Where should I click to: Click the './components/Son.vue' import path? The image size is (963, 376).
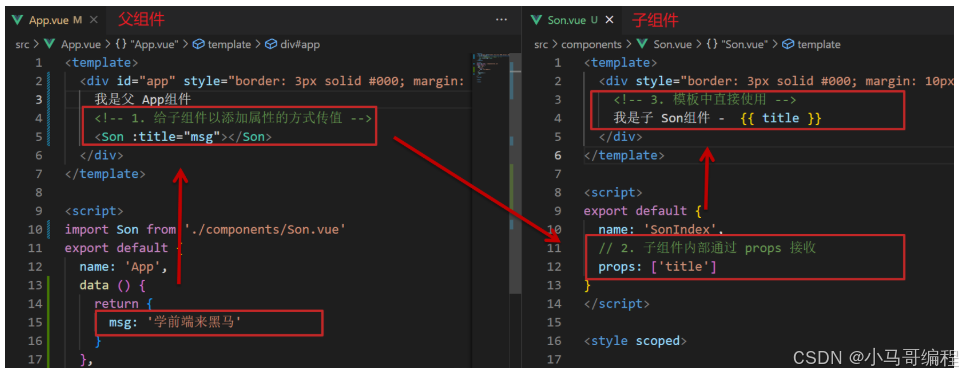pyautogui.click(x=265, y=229)
